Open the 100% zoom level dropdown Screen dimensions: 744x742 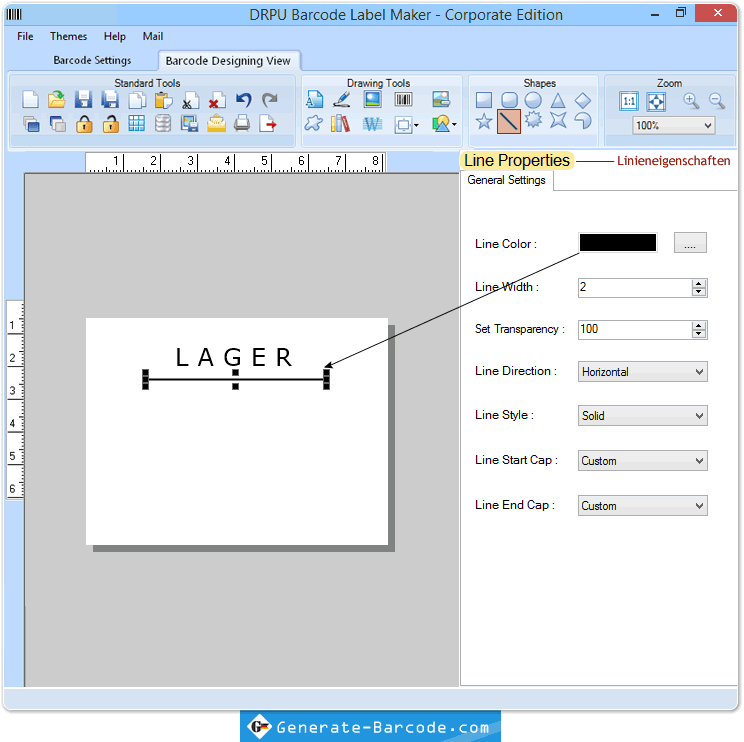(673, 126)
